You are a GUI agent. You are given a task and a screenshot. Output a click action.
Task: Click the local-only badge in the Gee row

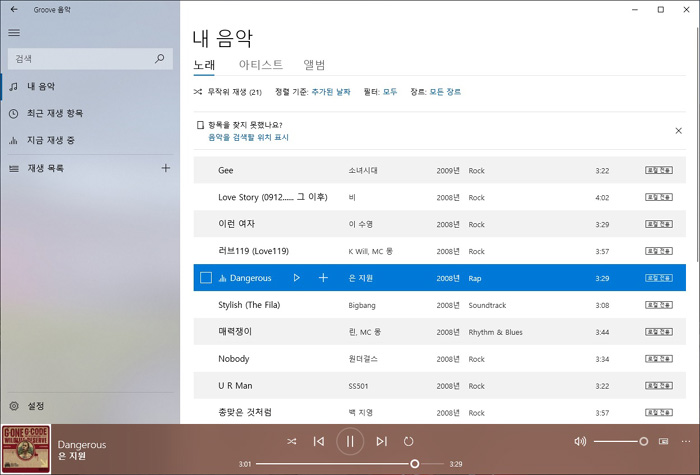[x=659, y=171]
